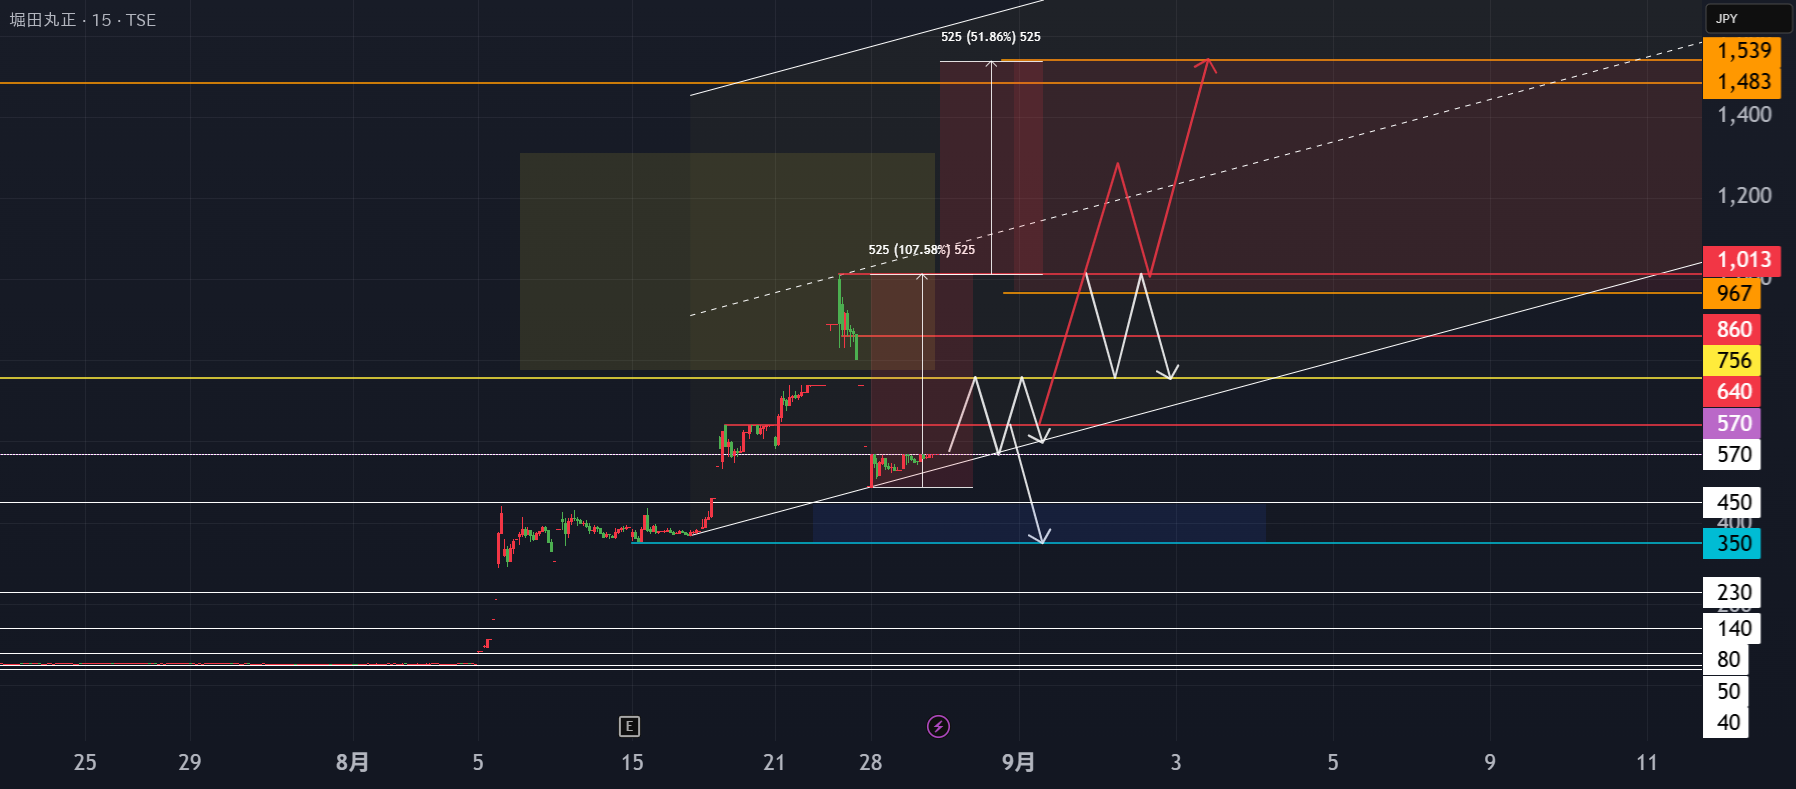Click the 40 price label
The width and height of the screenshot is (1796, 789).
pos(1727,723)
